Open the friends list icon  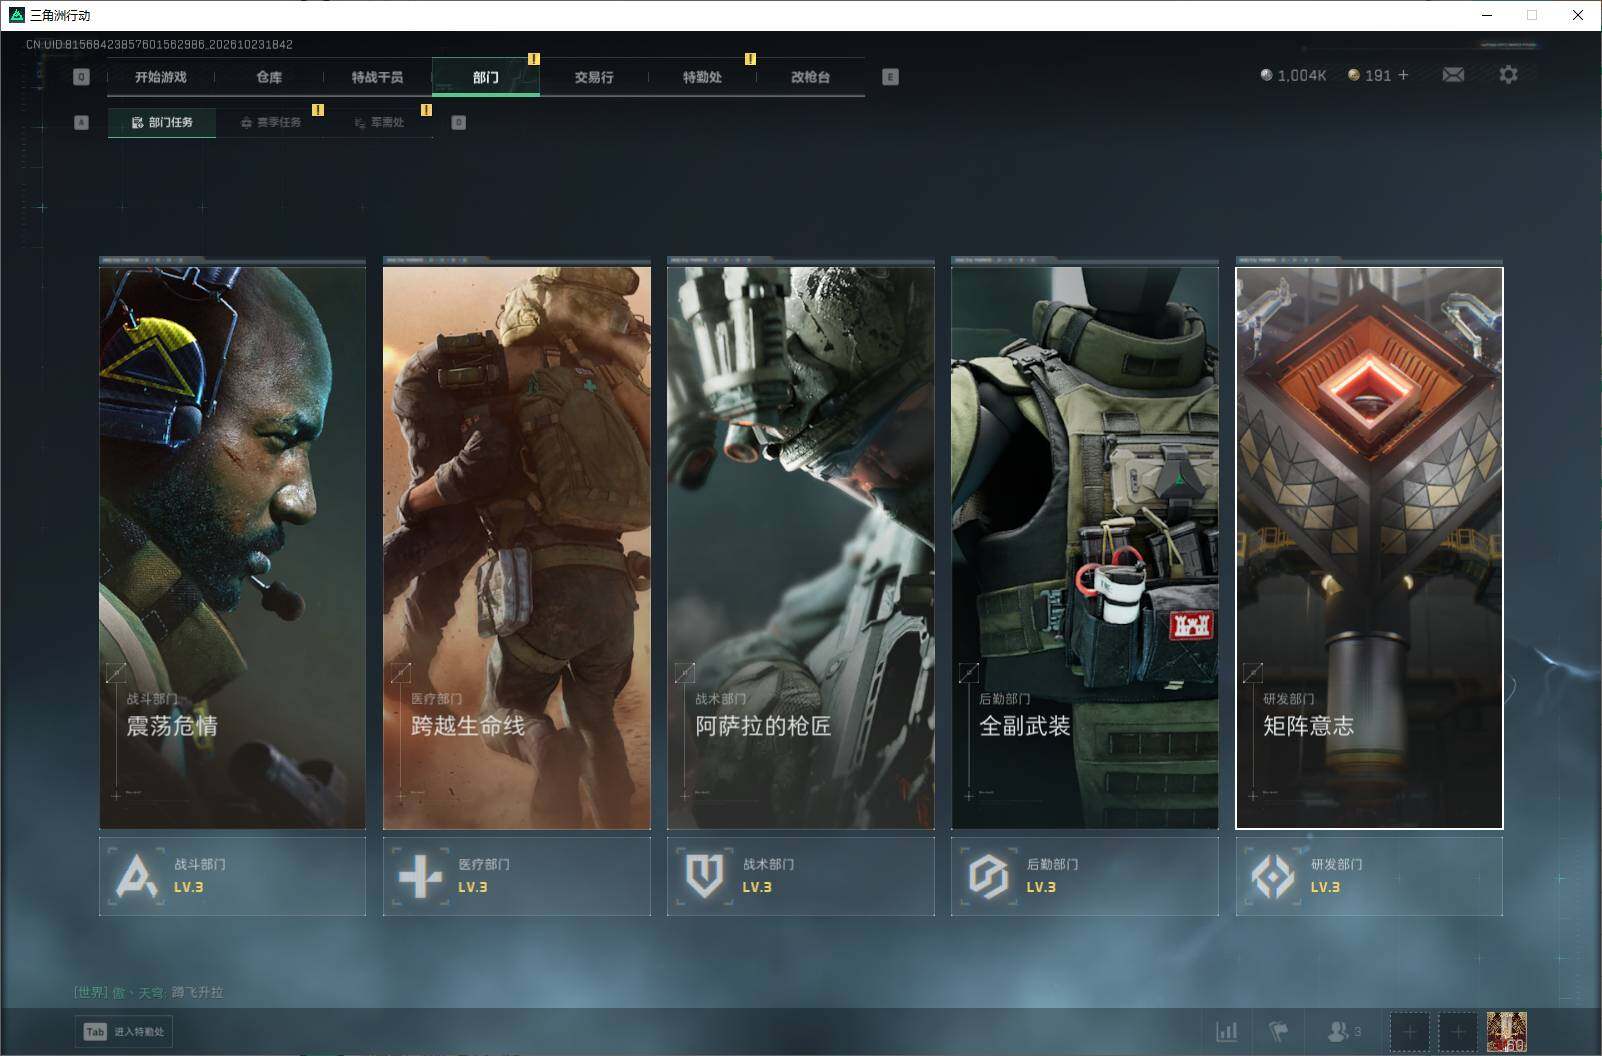point(1343,1031)
